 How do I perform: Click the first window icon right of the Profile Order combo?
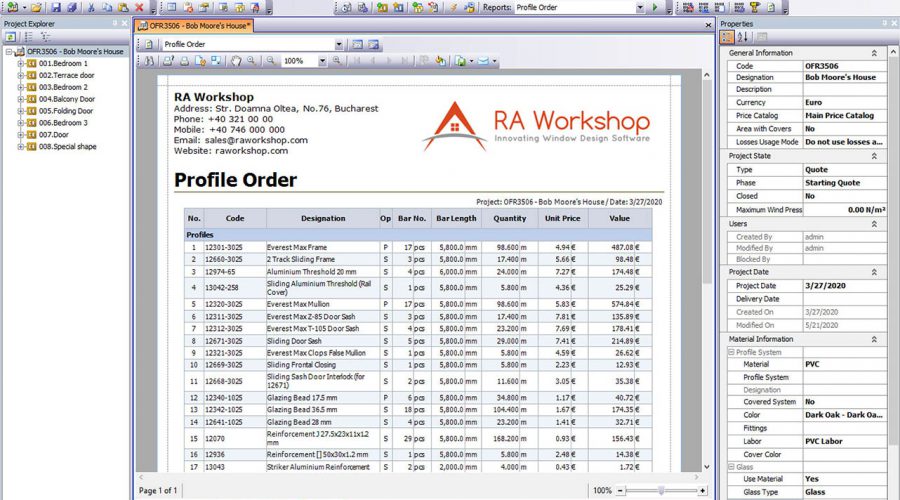coord(357,44)
